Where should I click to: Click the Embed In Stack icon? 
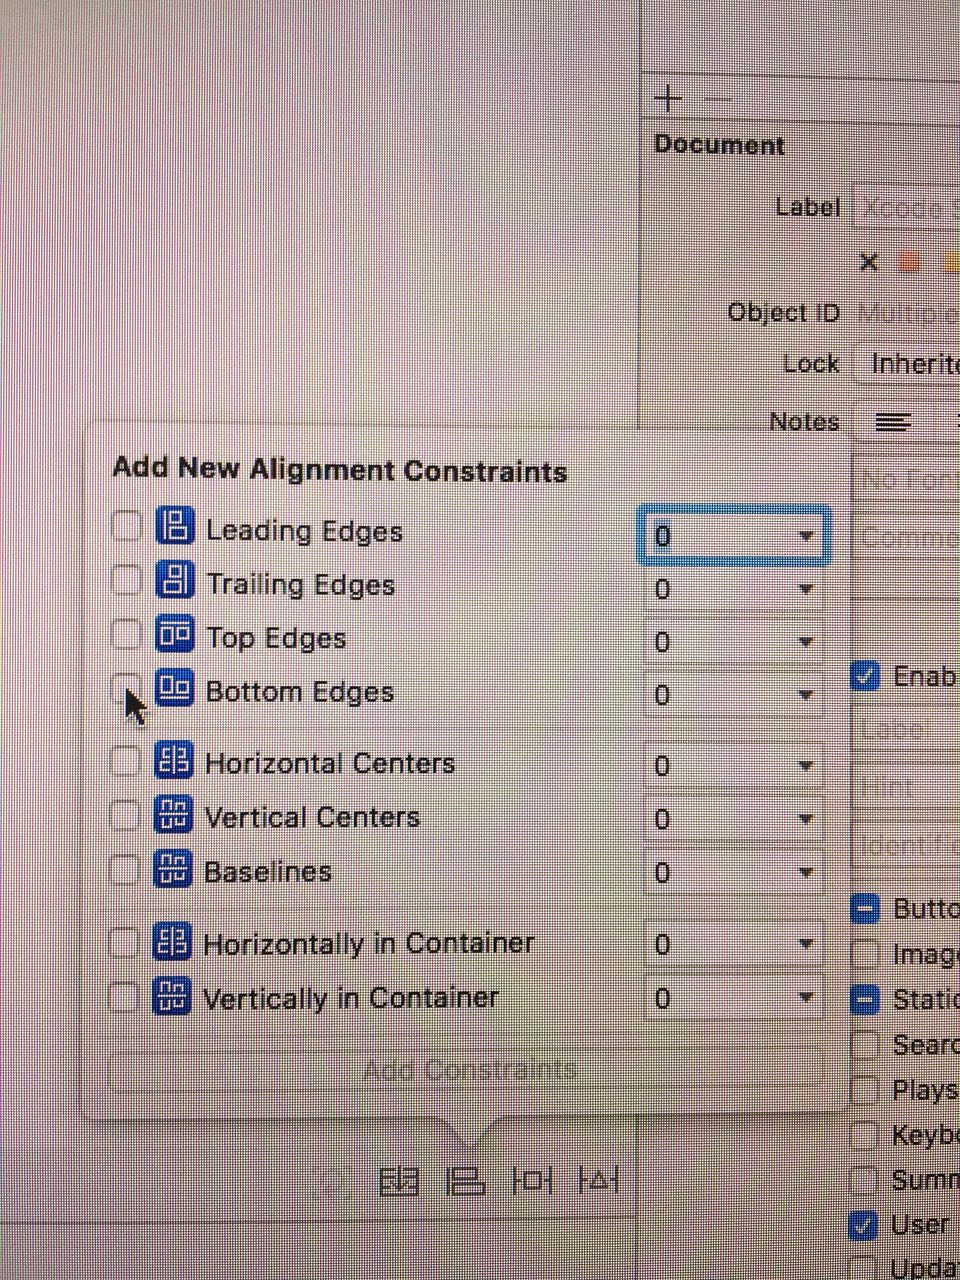click(x=398, y=1182)
